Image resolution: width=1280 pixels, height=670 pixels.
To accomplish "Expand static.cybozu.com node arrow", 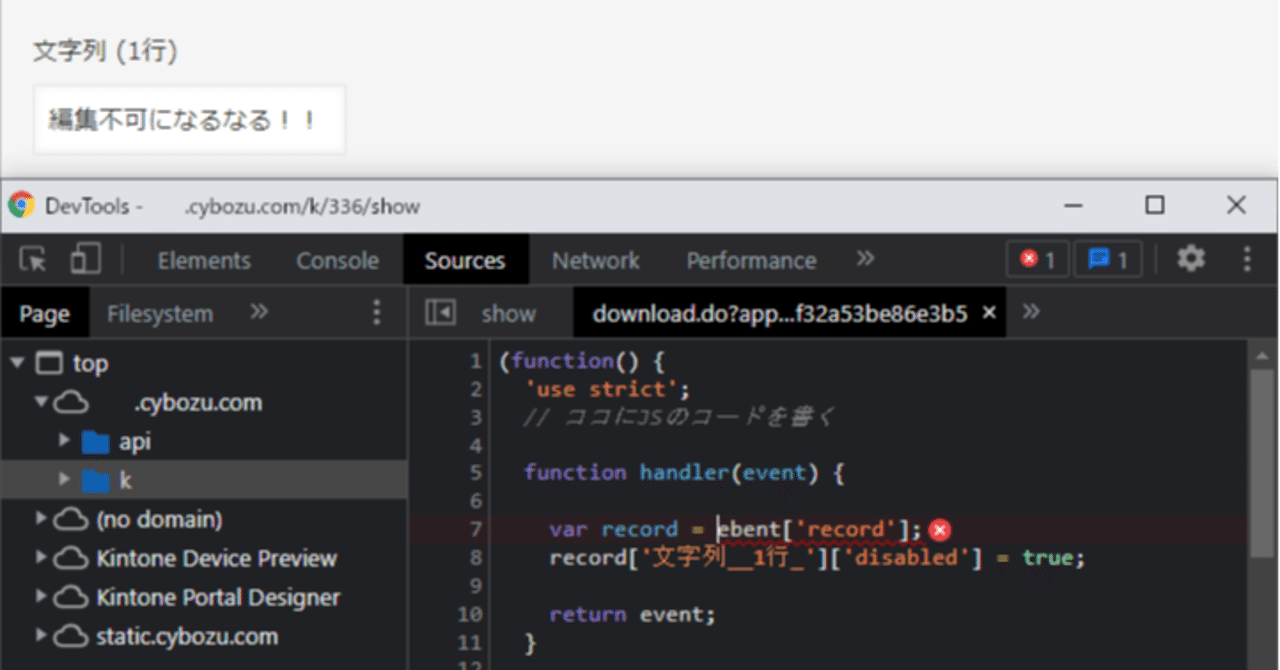I will [41, 636].
